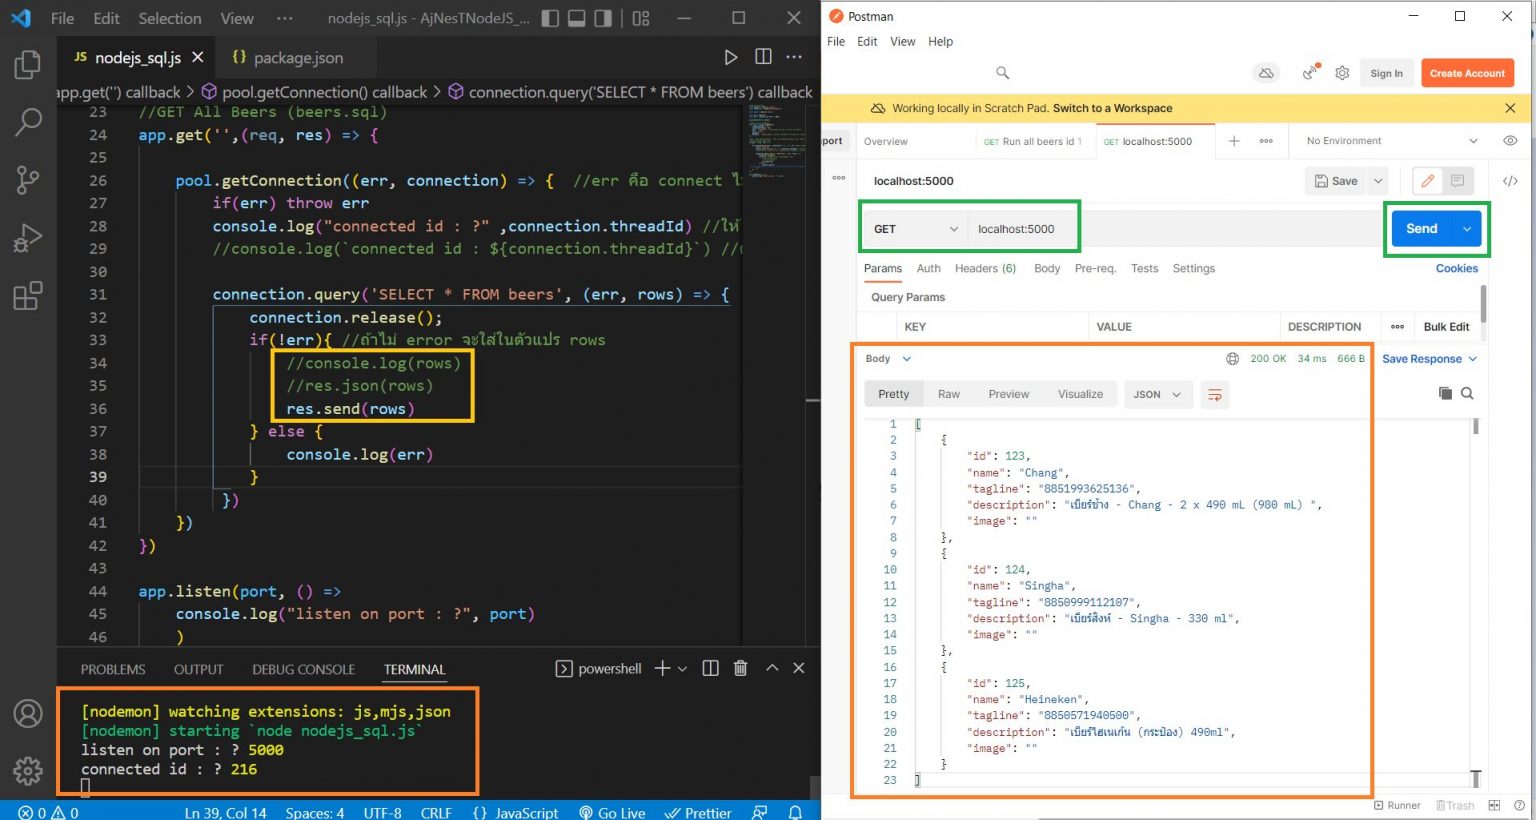This screenshot has width=1536, height=820.
Task: Switch to the package.json editor tab
Action: pyautogui.click(x=288, y=57)
